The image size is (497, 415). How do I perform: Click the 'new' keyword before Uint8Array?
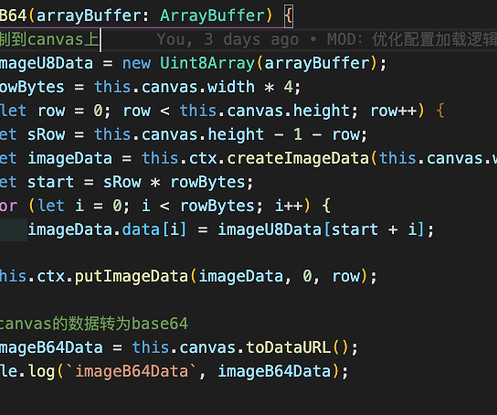136,63
